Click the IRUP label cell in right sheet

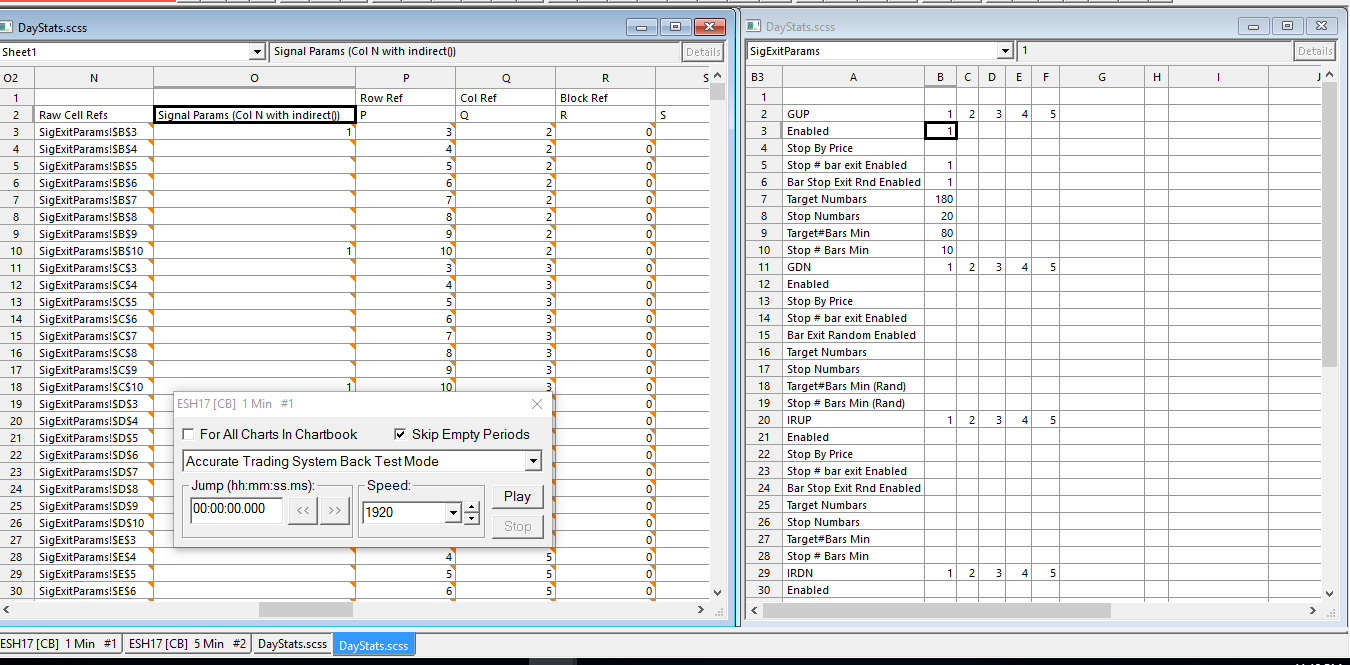(x=854, y=420)
